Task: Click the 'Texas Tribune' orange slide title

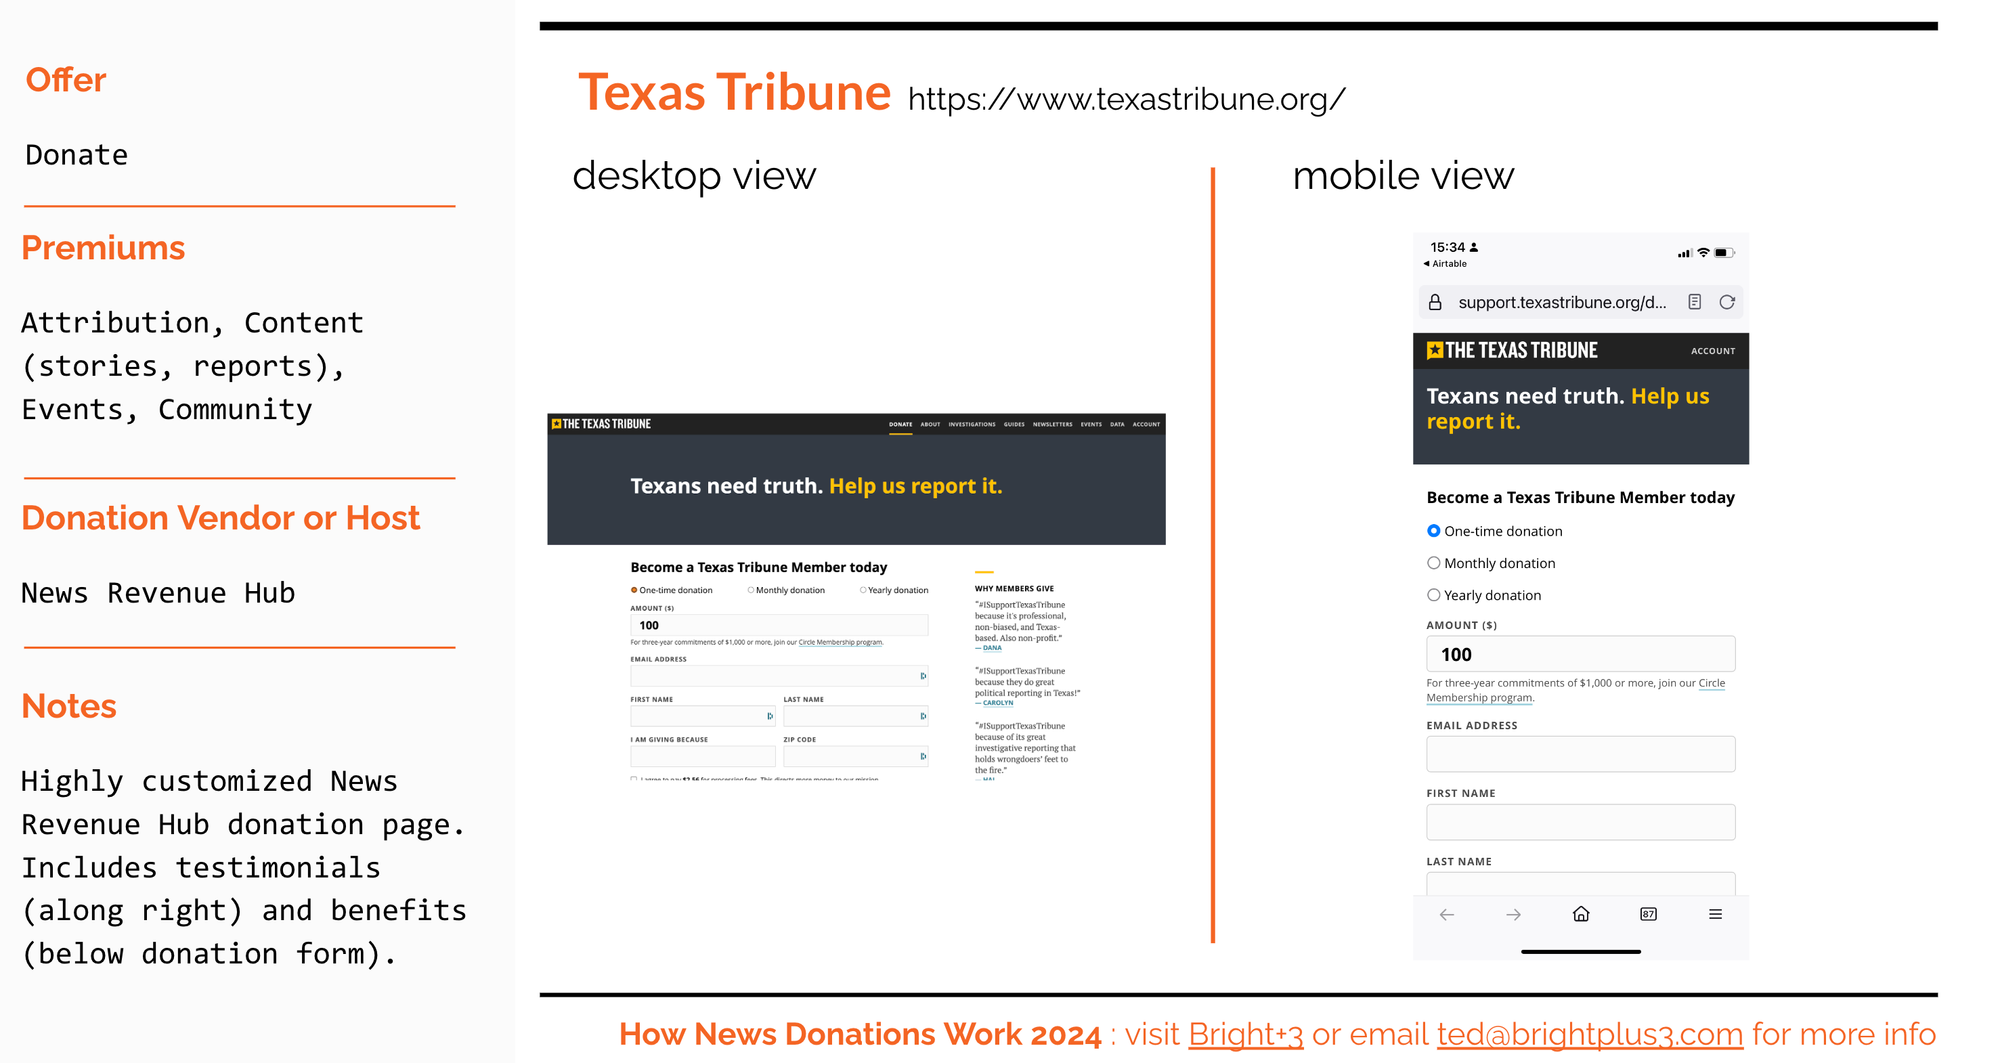Action: [x=734, y=92]
